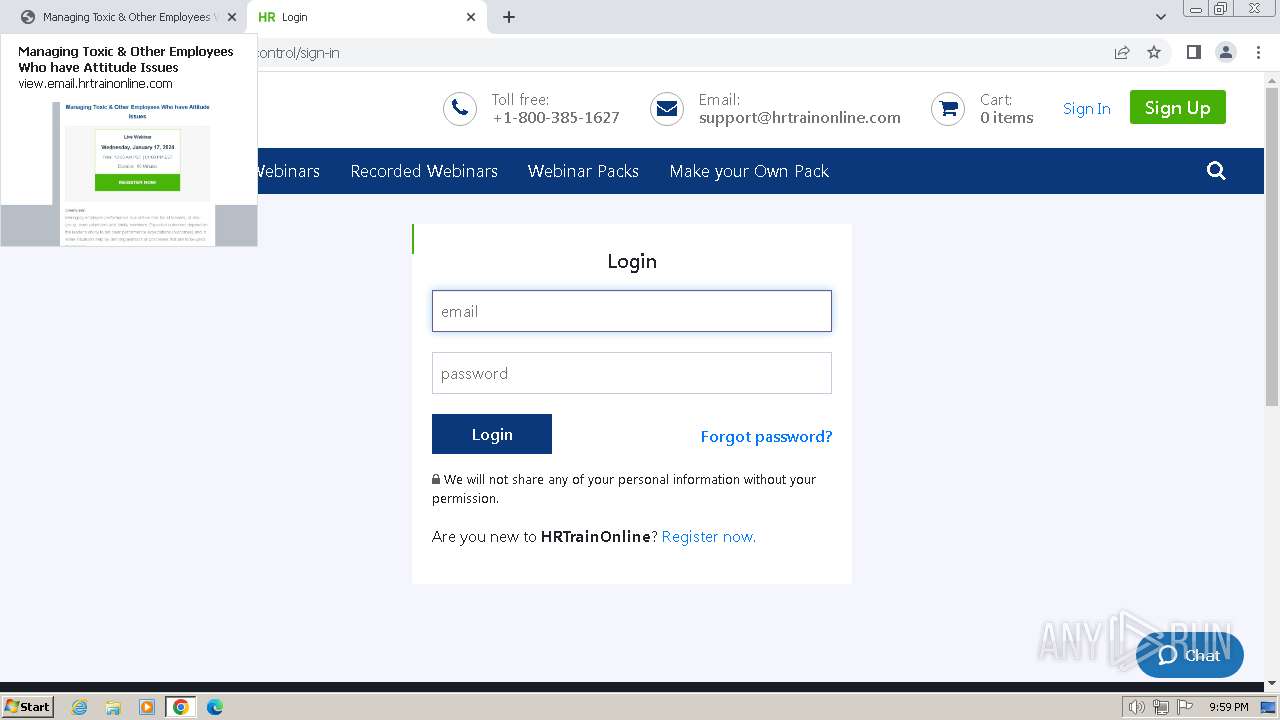Screen dimensions: 1280x720
Task: Click the Webinars nav item
Action: (x=288, y=171)
